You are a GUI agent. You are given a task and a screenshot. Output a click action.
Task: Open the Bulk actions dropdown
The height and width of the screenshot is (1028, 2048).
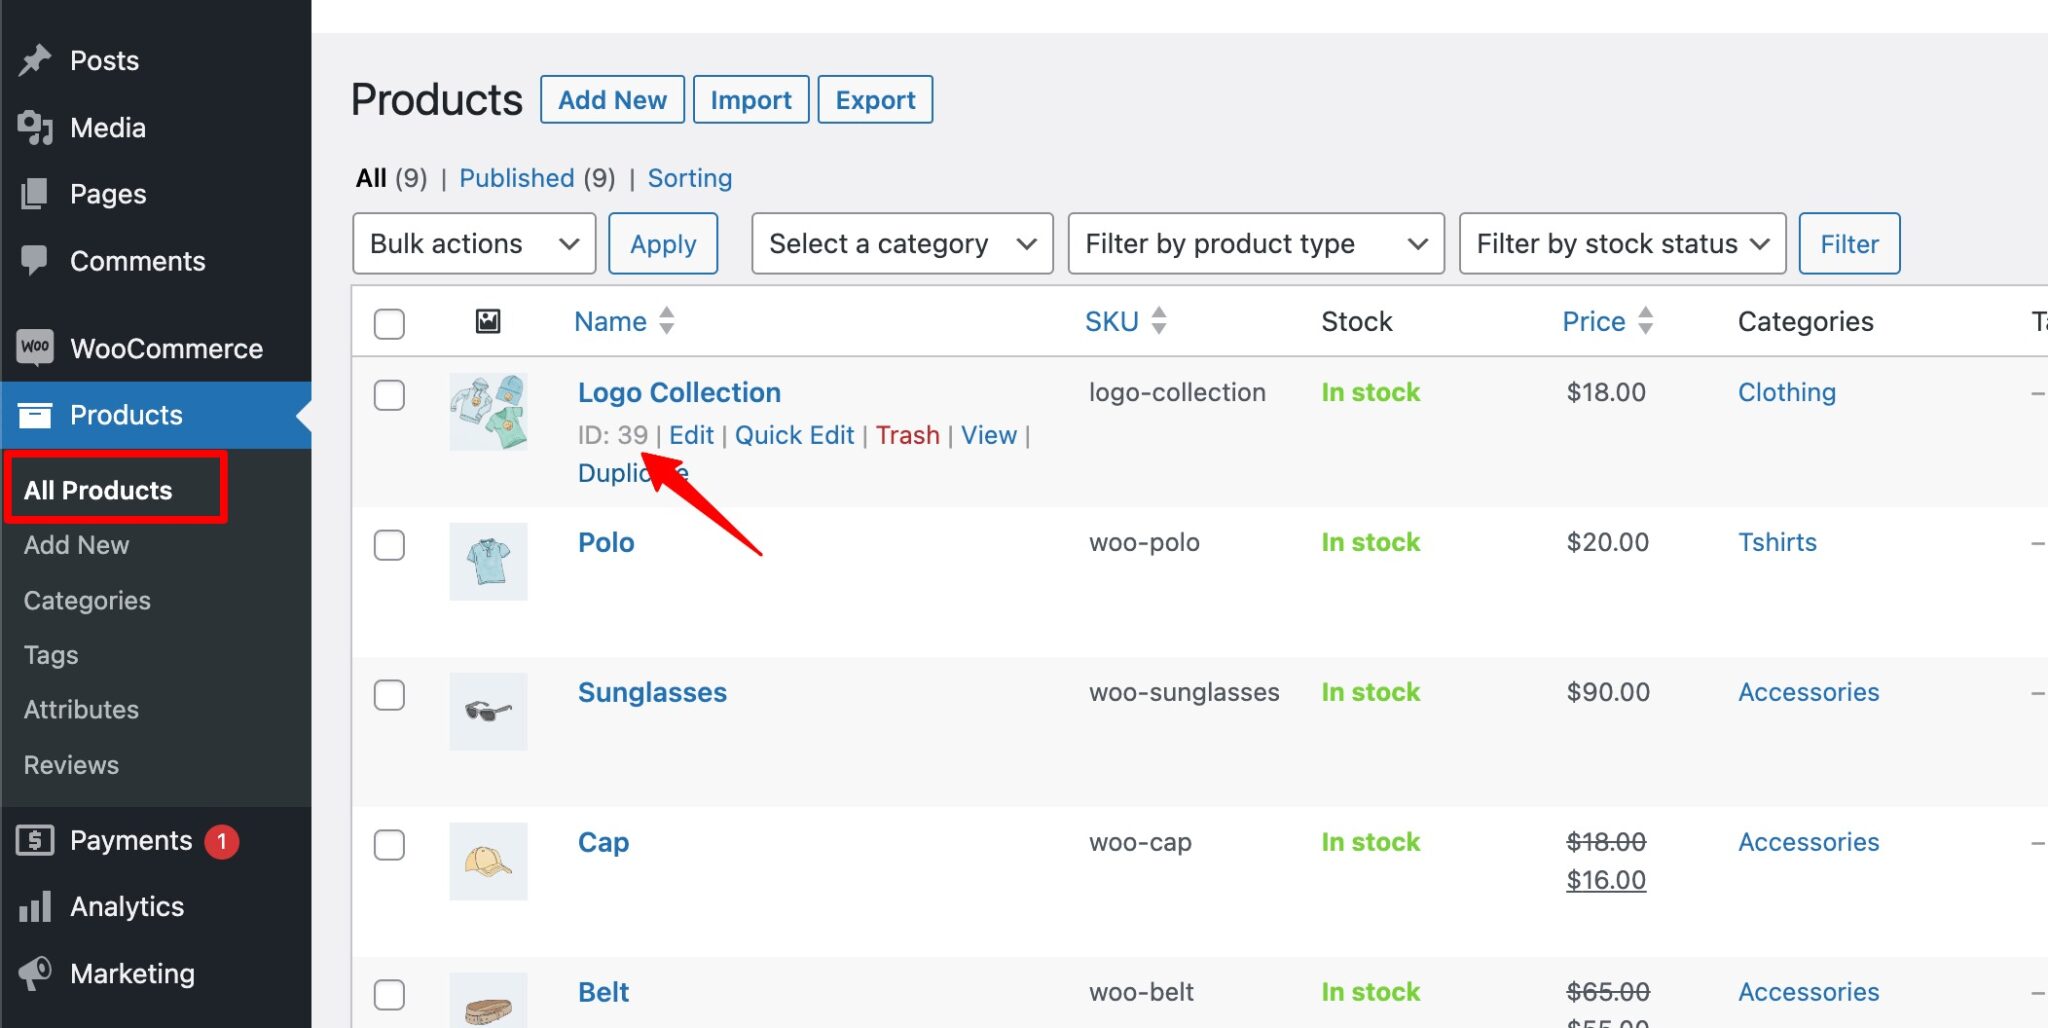coord(474,243)
